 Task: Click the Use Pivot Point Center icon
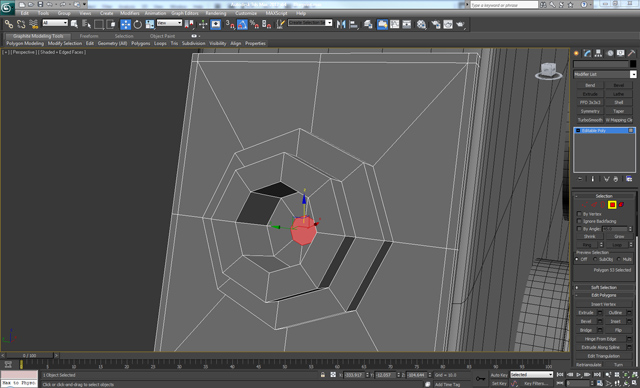[190, 24]
